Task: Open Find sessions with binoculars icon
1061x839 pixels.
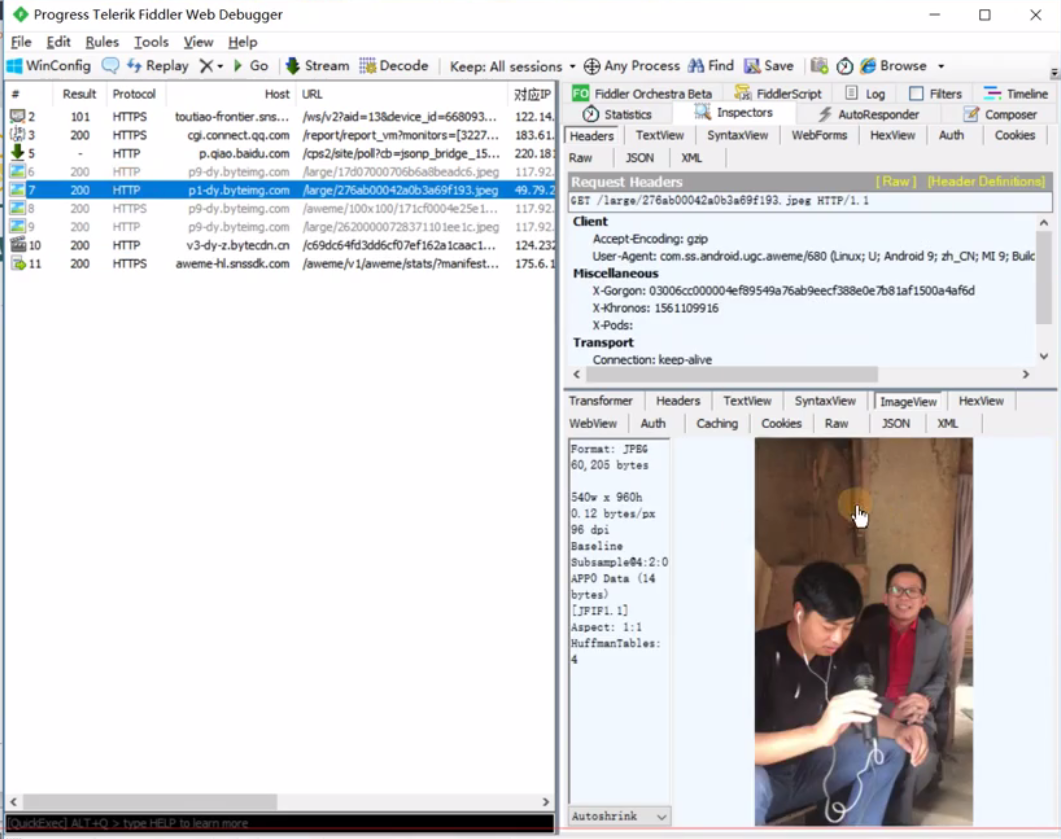Action: pyautogui.click(x=711, y=66)
